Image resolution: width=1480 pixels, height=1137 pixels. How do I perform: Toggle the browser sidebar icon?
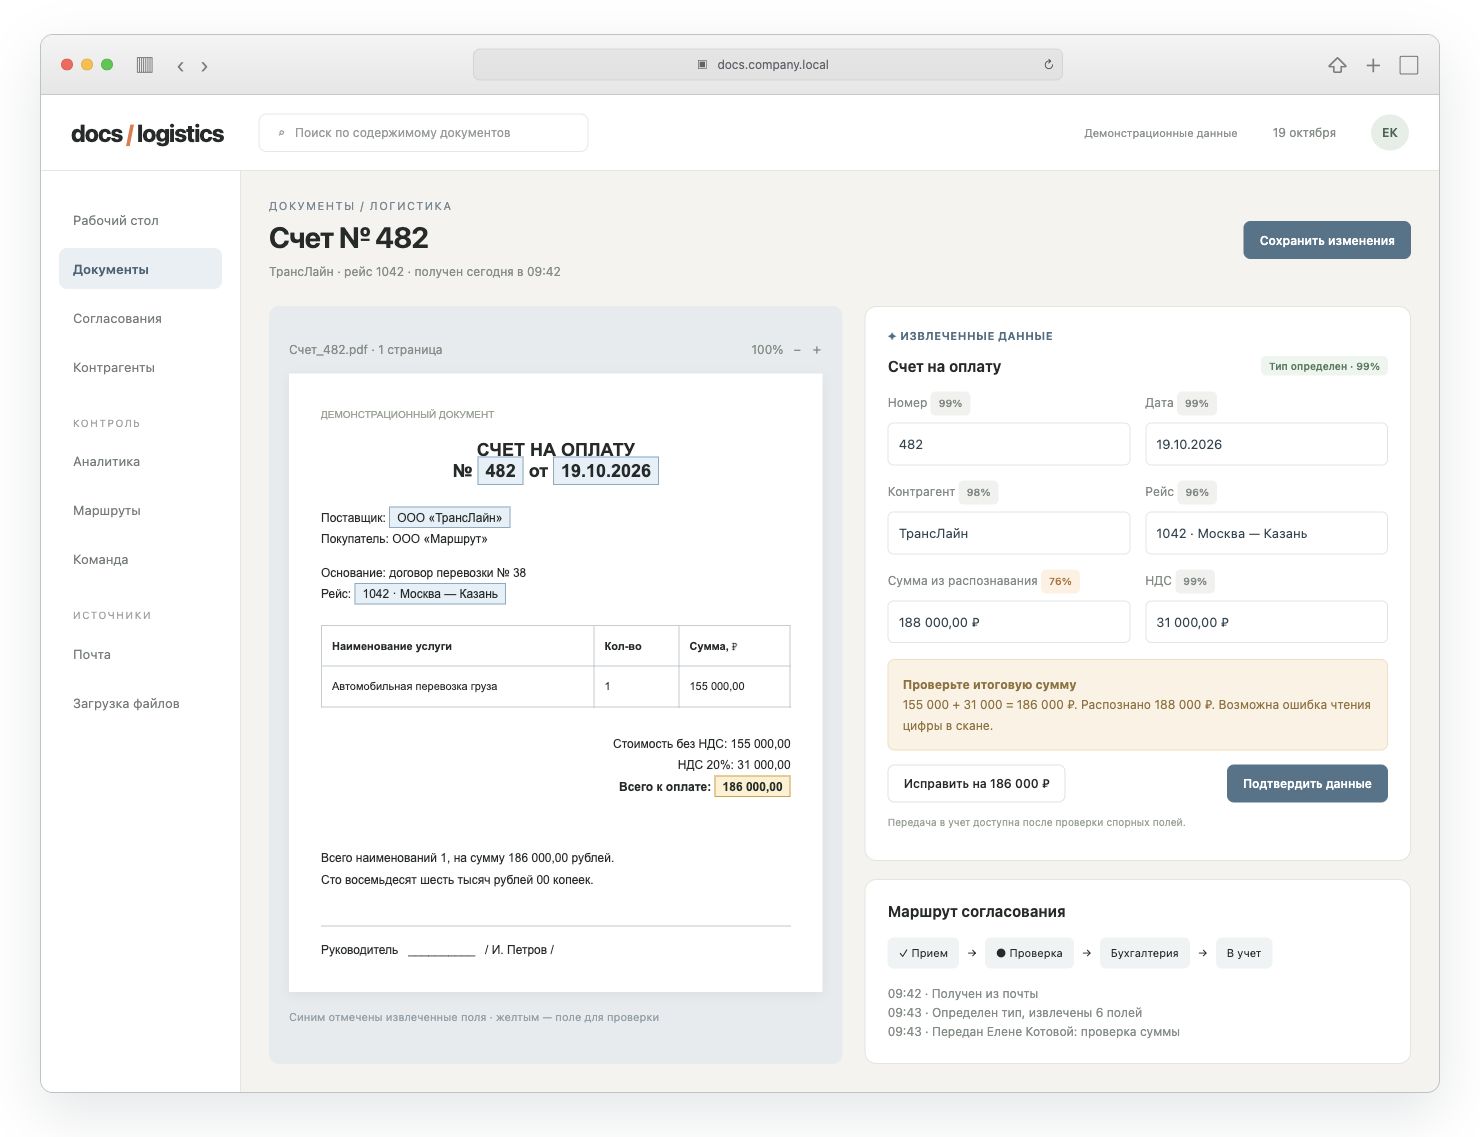pyautogui.click(x=145, y=65)
